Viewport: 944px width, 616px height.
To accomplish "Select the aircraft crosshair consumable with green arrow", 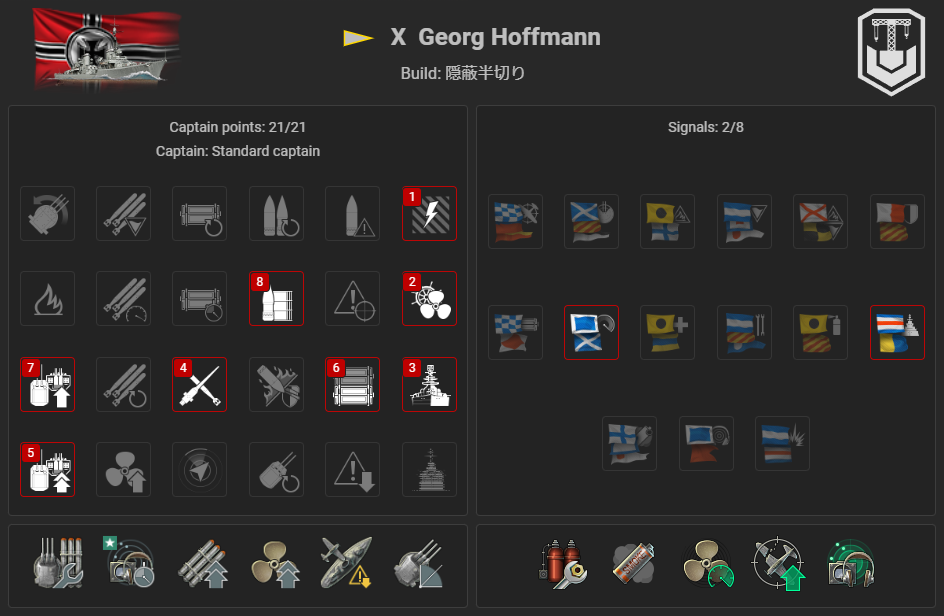I will pos(779,564).
